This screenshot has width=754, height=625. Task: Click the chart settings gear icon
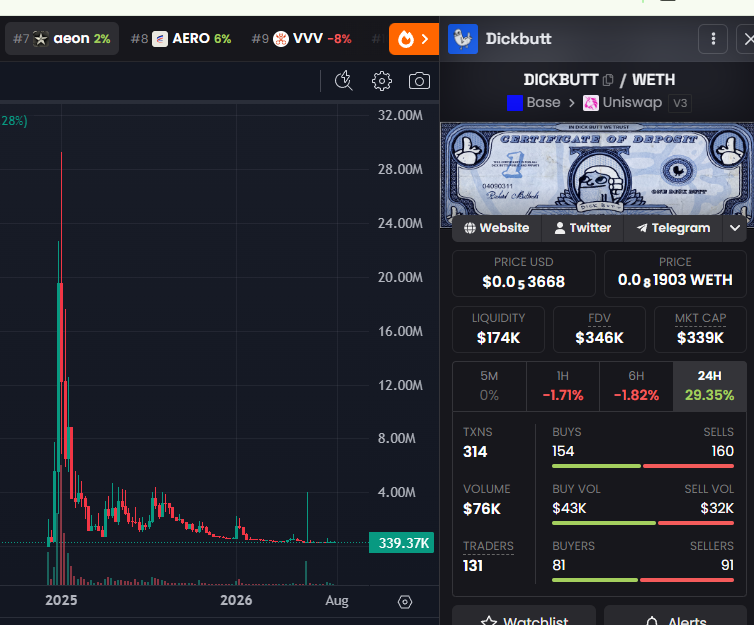[382, 81]
